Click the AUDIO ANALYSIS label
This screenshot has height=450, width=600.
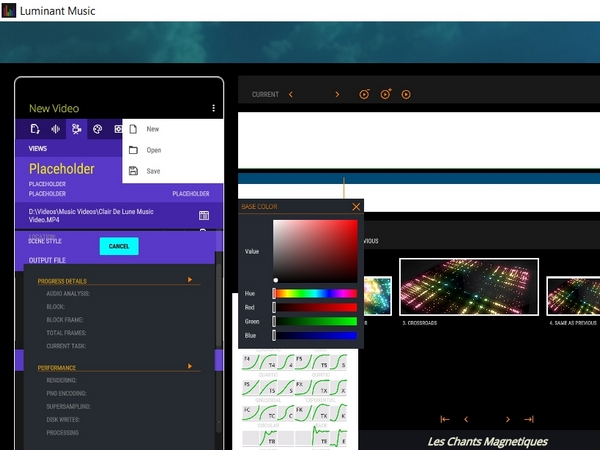(68, 293)
